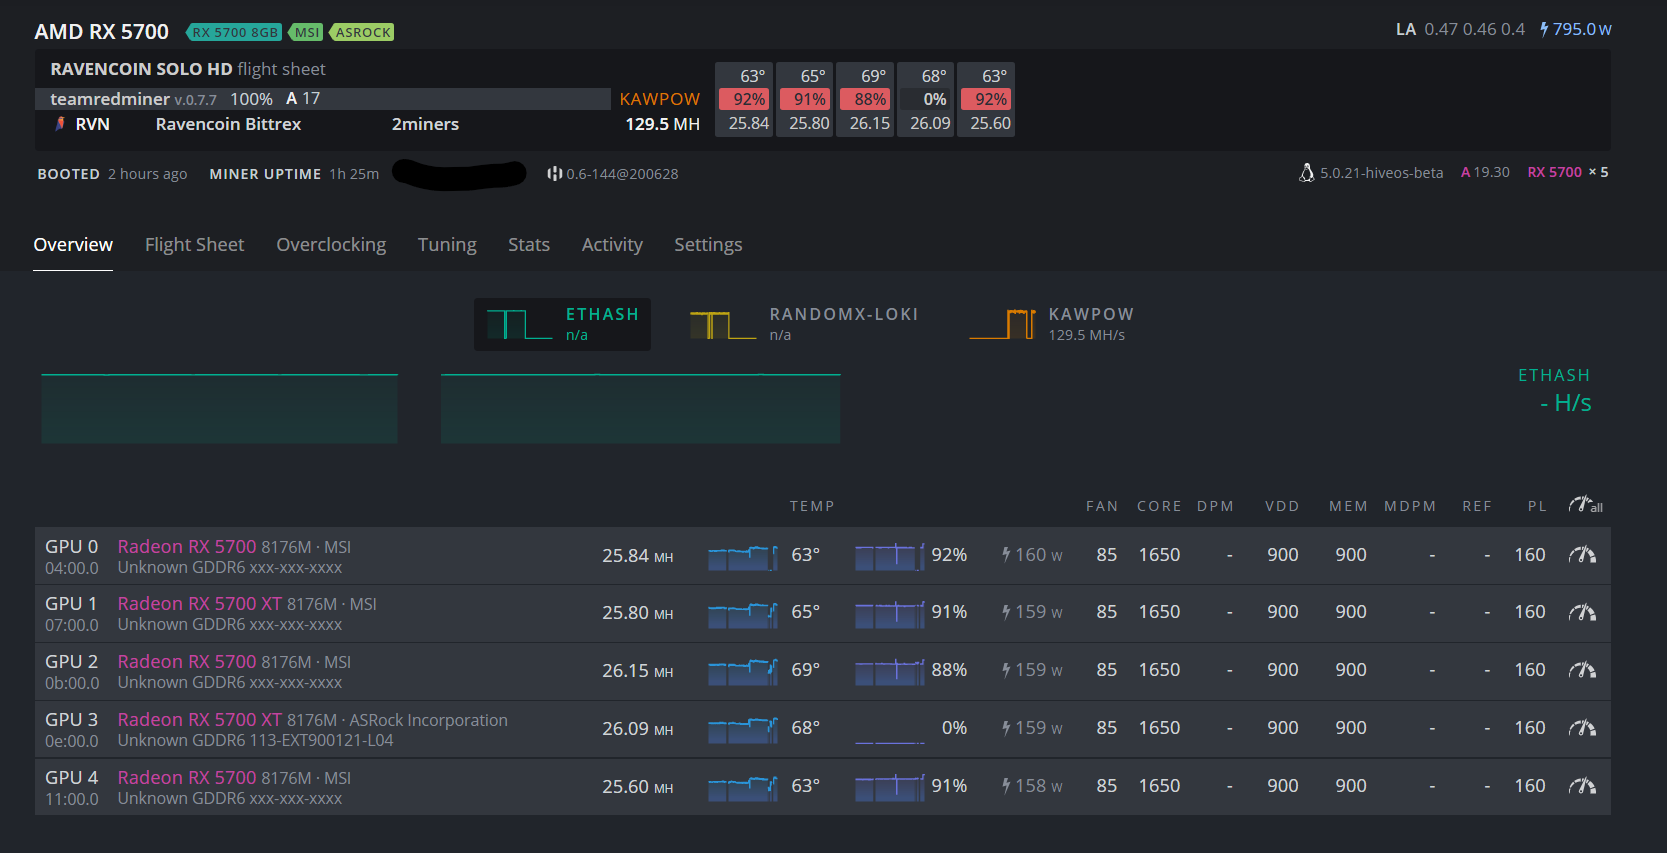Click the Linux penguin kernel icon
The height and width of the screenshot is (853, 1667).
tap(1306, 173)
